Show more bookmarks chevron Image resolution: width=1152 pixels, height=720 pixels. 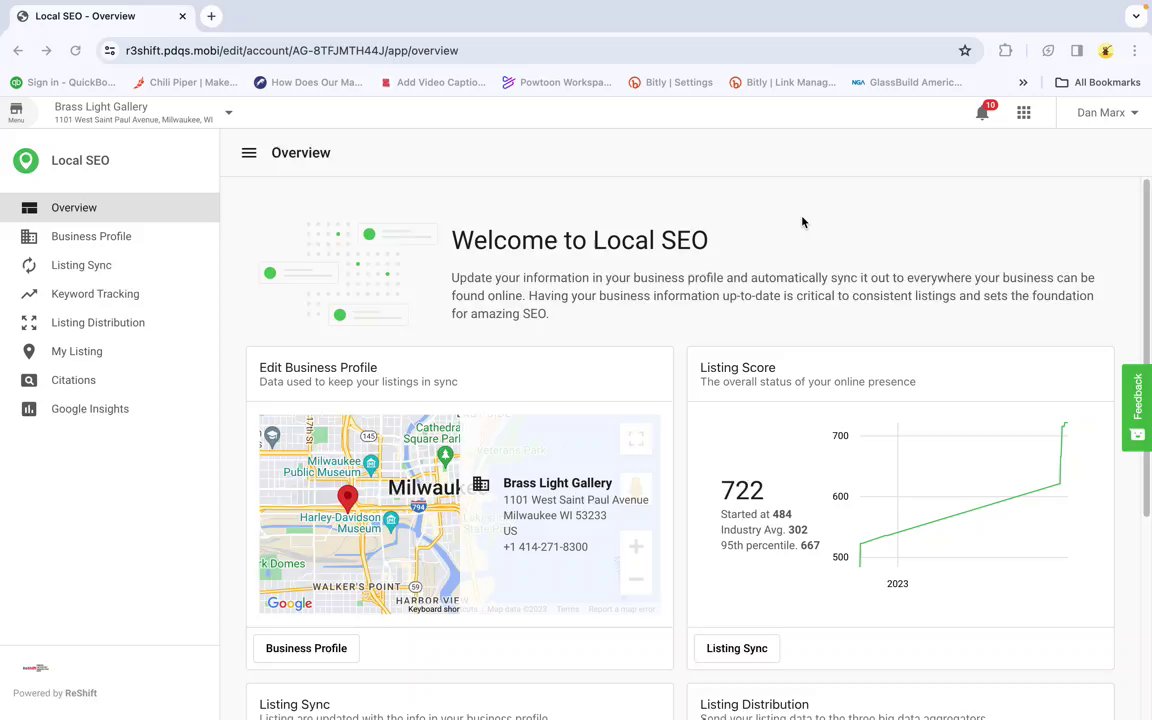click(1023, 82)
